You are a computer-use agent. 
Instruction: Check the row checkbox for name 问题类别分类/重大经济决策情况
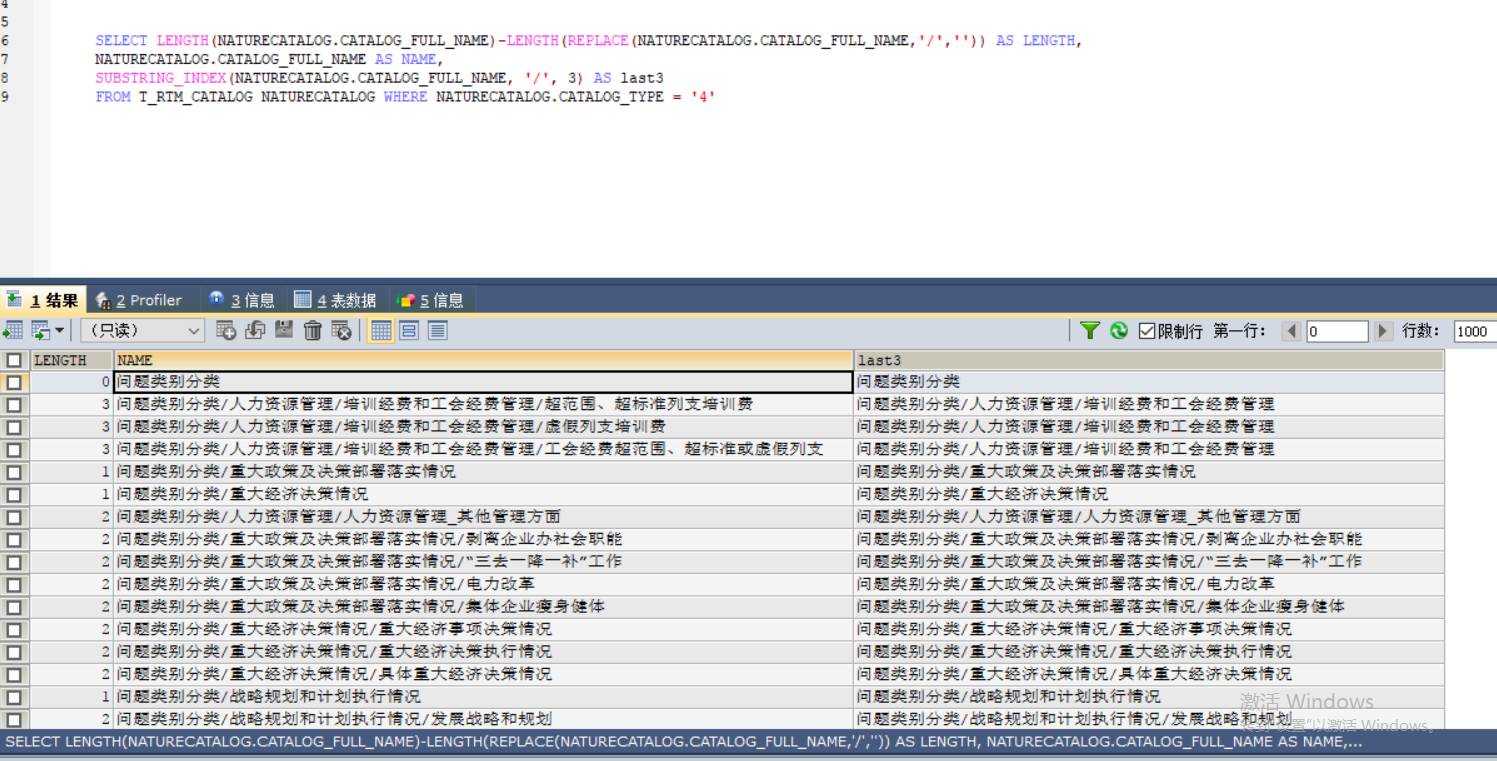[x=14, y=495]
